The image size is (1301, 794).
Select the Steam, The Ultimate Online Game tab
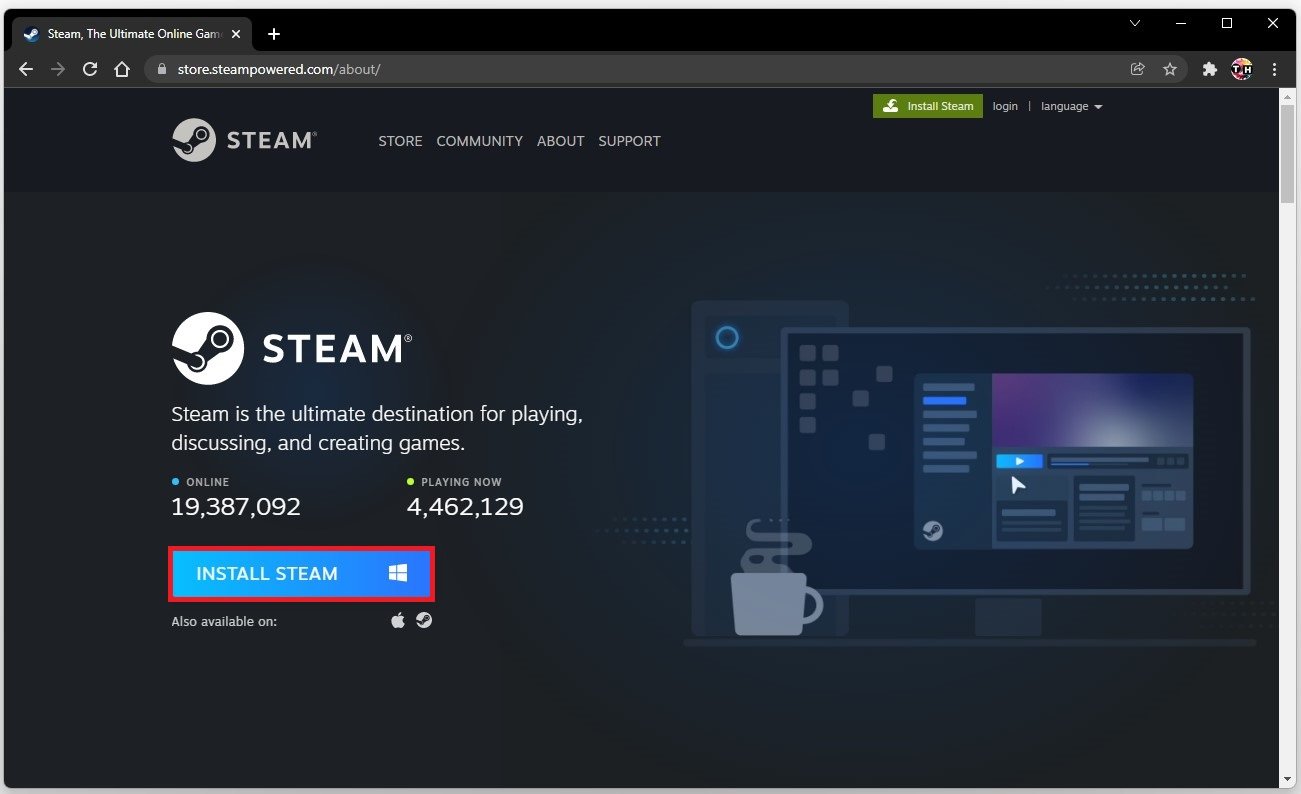pos(134,34)
